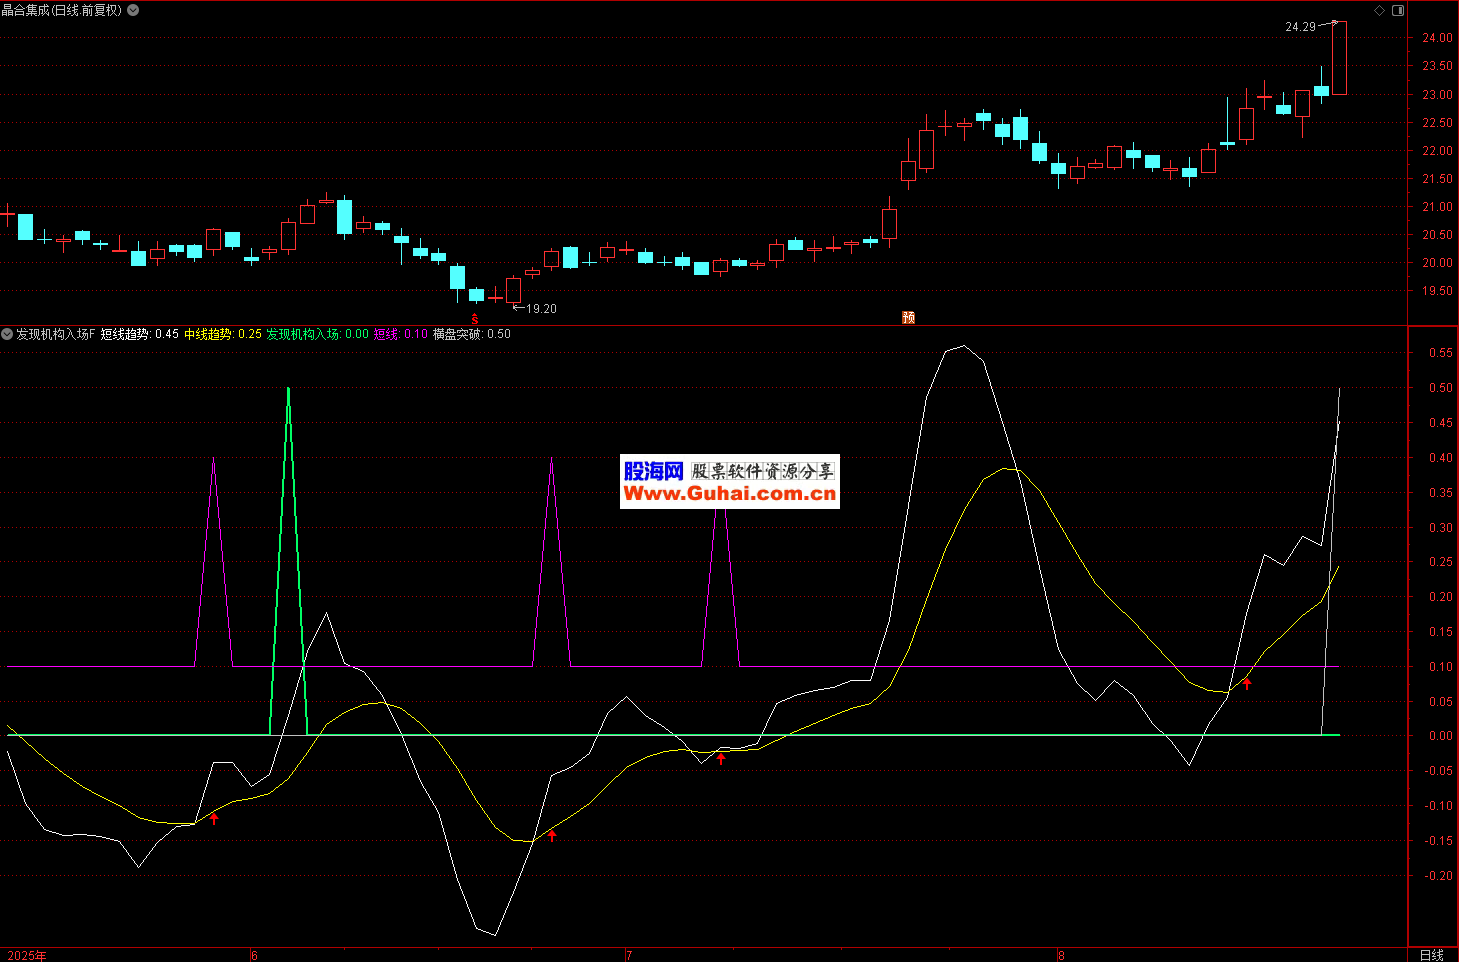Screen dimensions: 1459x962
Task: Click the -0.20 indicator axis label
Action: tap(1438, 876)
